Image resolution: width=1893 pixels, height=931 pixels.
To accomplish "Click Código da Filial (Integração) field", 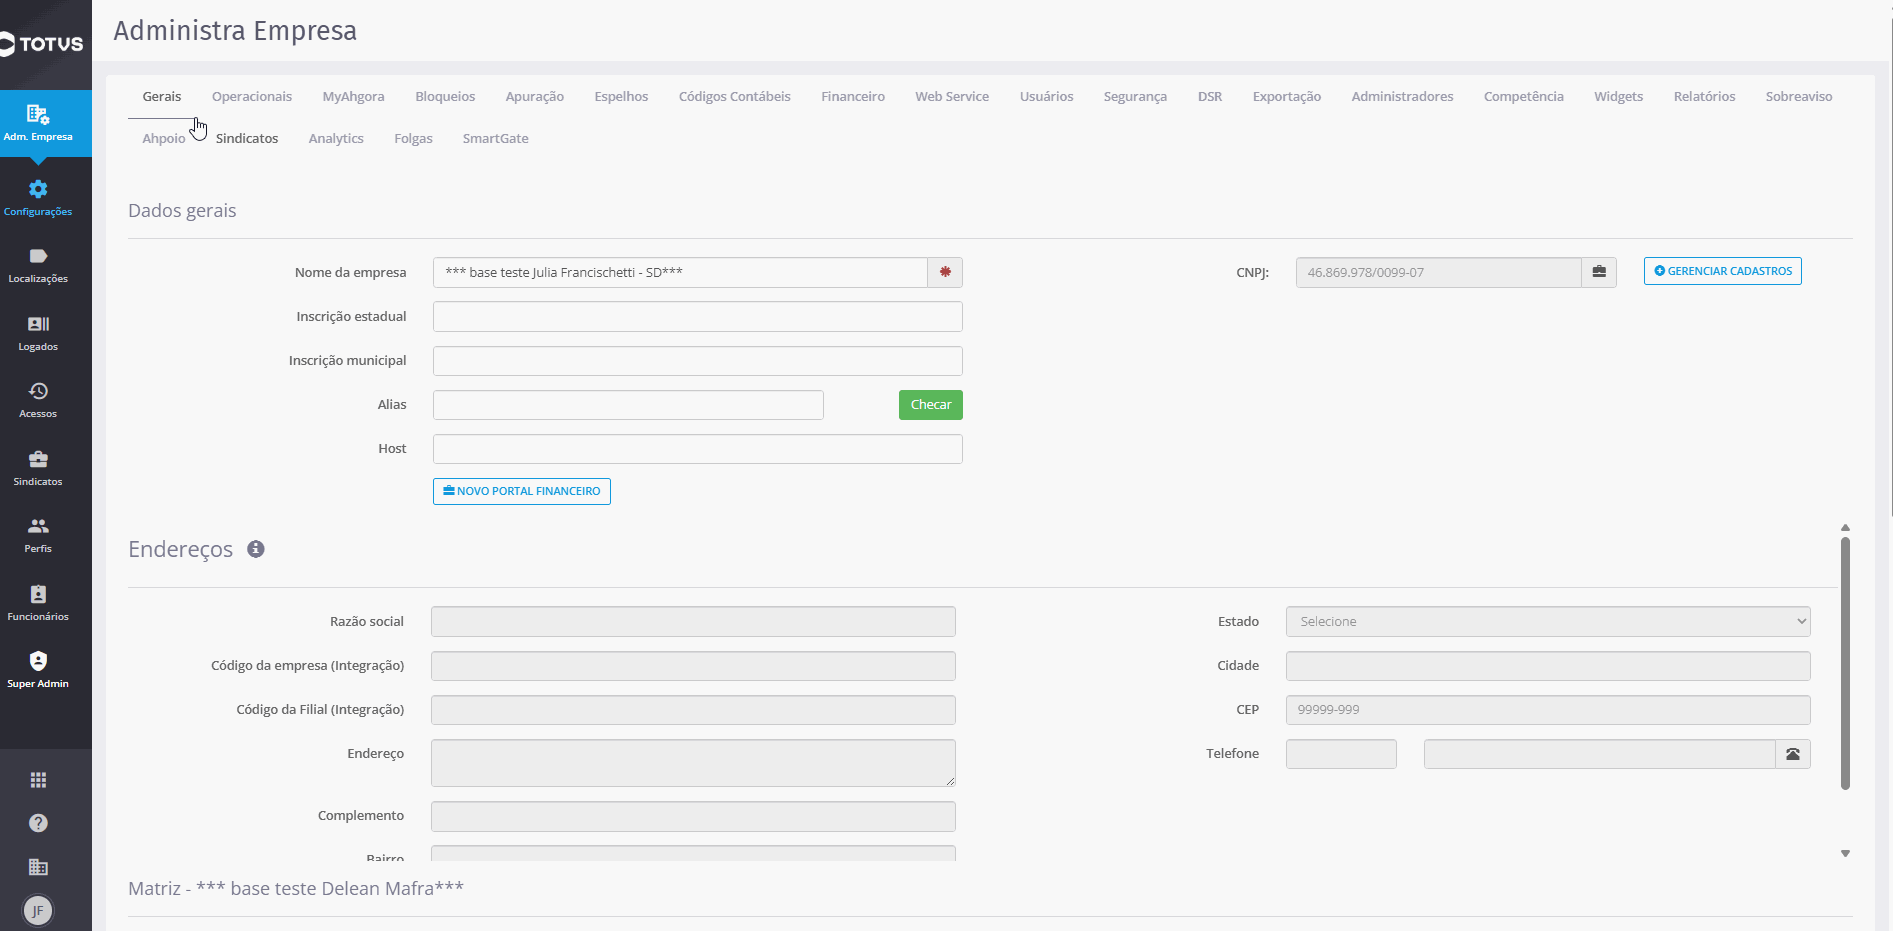I will click(x=693, y=710).
